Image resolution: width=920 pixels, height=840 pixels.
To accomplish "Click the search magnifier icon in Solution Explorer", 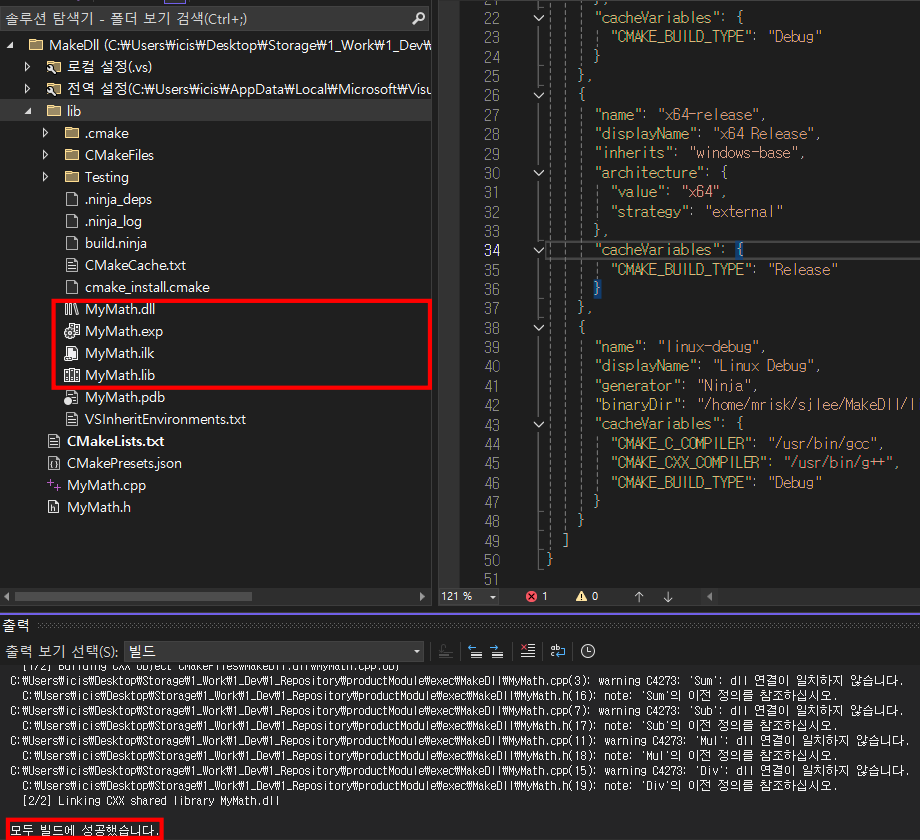I will tap(418, 19).
